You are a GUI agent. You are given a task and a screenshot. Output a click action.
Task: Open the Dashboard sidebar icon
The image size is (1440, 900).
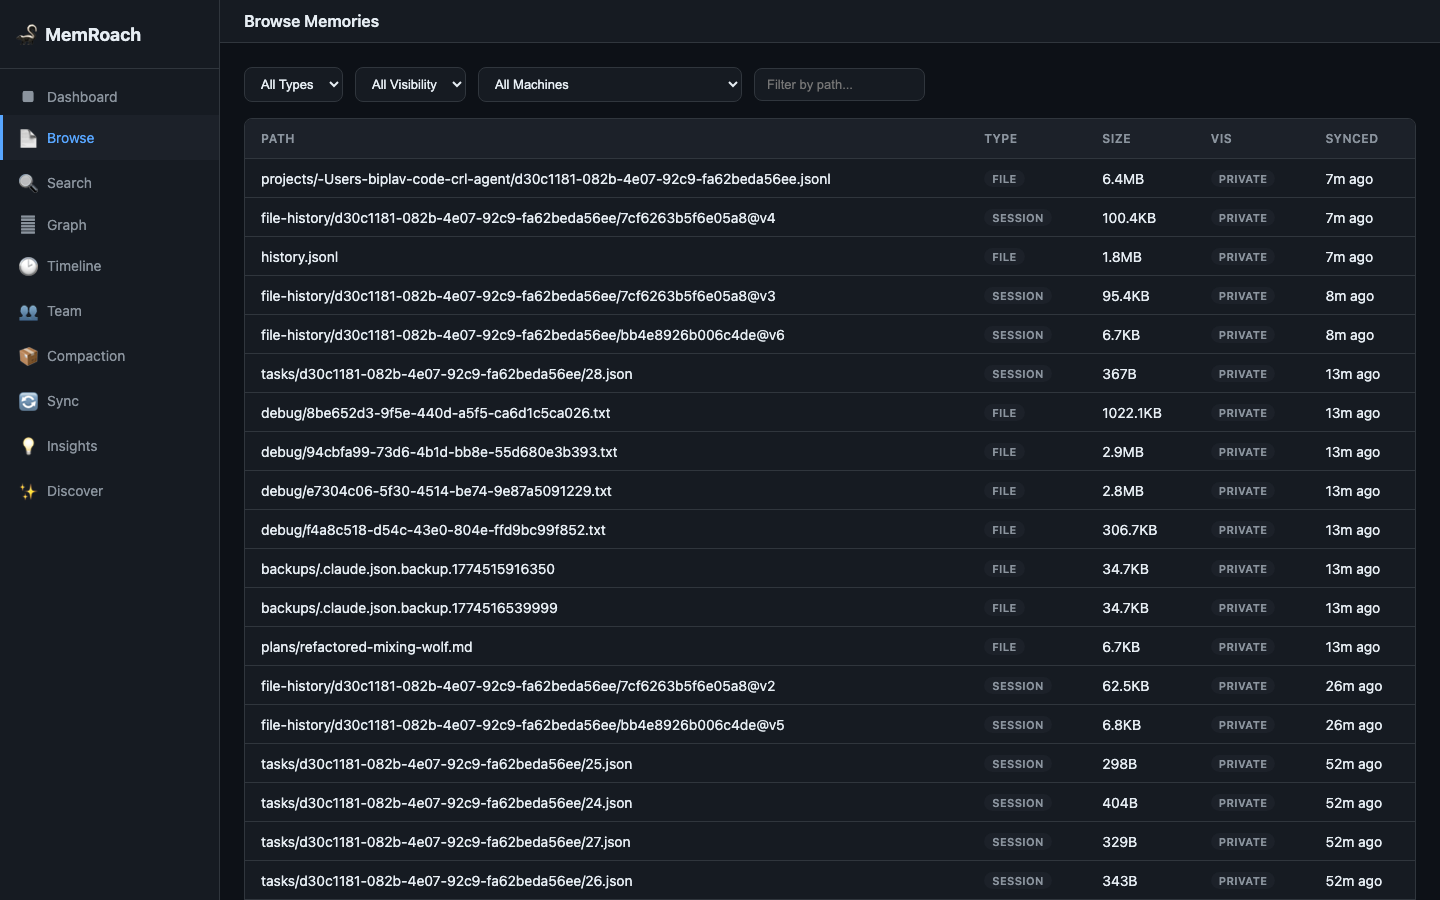[28, 97]
